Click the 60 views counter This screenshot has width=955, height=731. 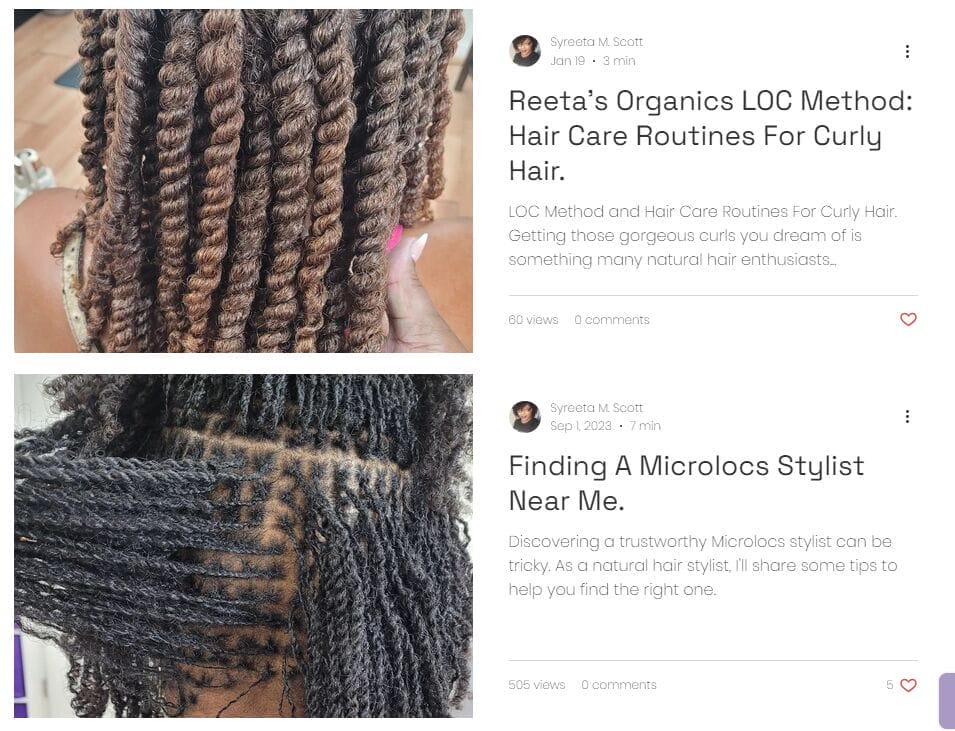pyautogui.click(x=533, y=320)
